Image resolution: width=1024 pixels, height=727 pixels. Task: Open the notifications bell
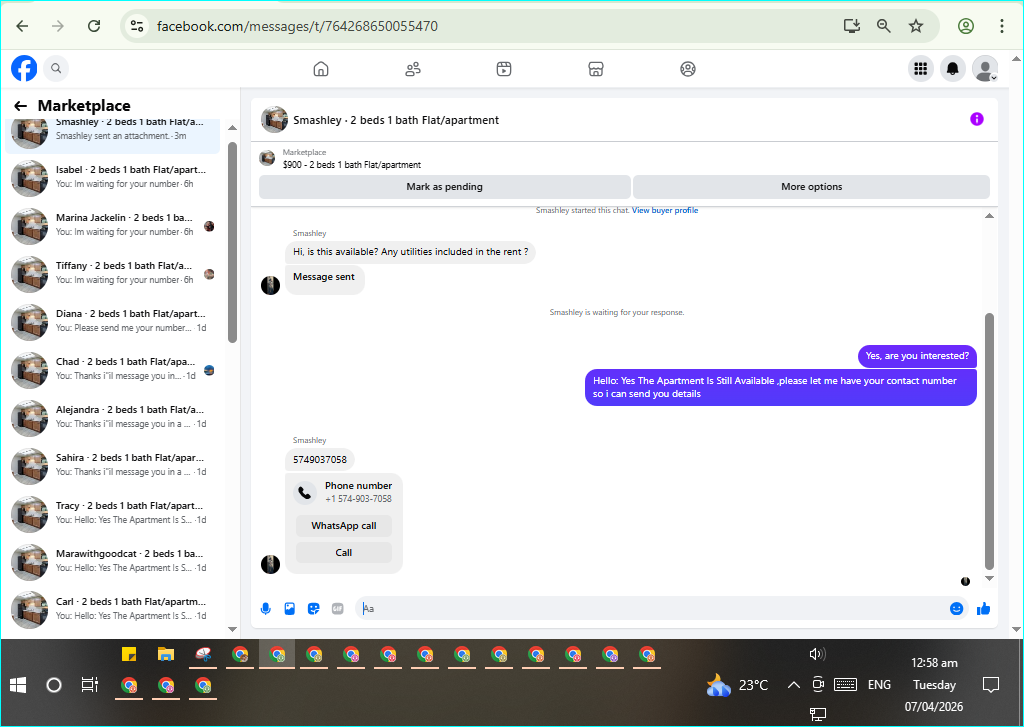pyautogui.click(x=953, y=69)
